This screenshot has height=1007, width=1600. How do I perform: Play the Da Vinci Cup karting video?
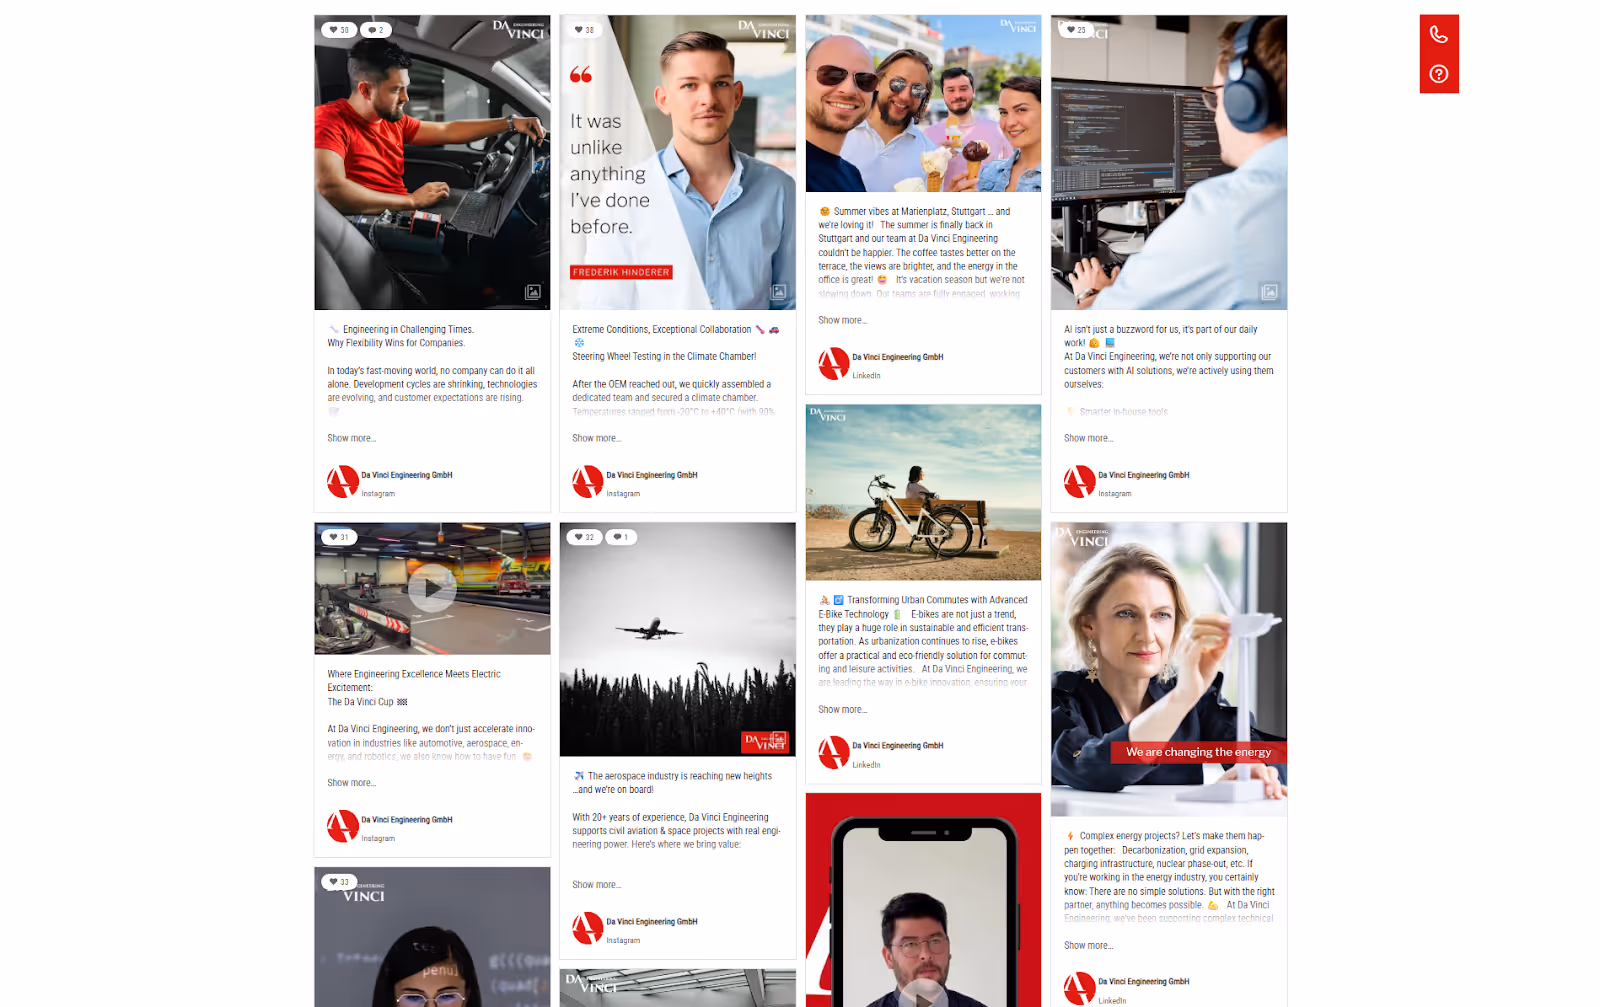(x=432, y=588)
